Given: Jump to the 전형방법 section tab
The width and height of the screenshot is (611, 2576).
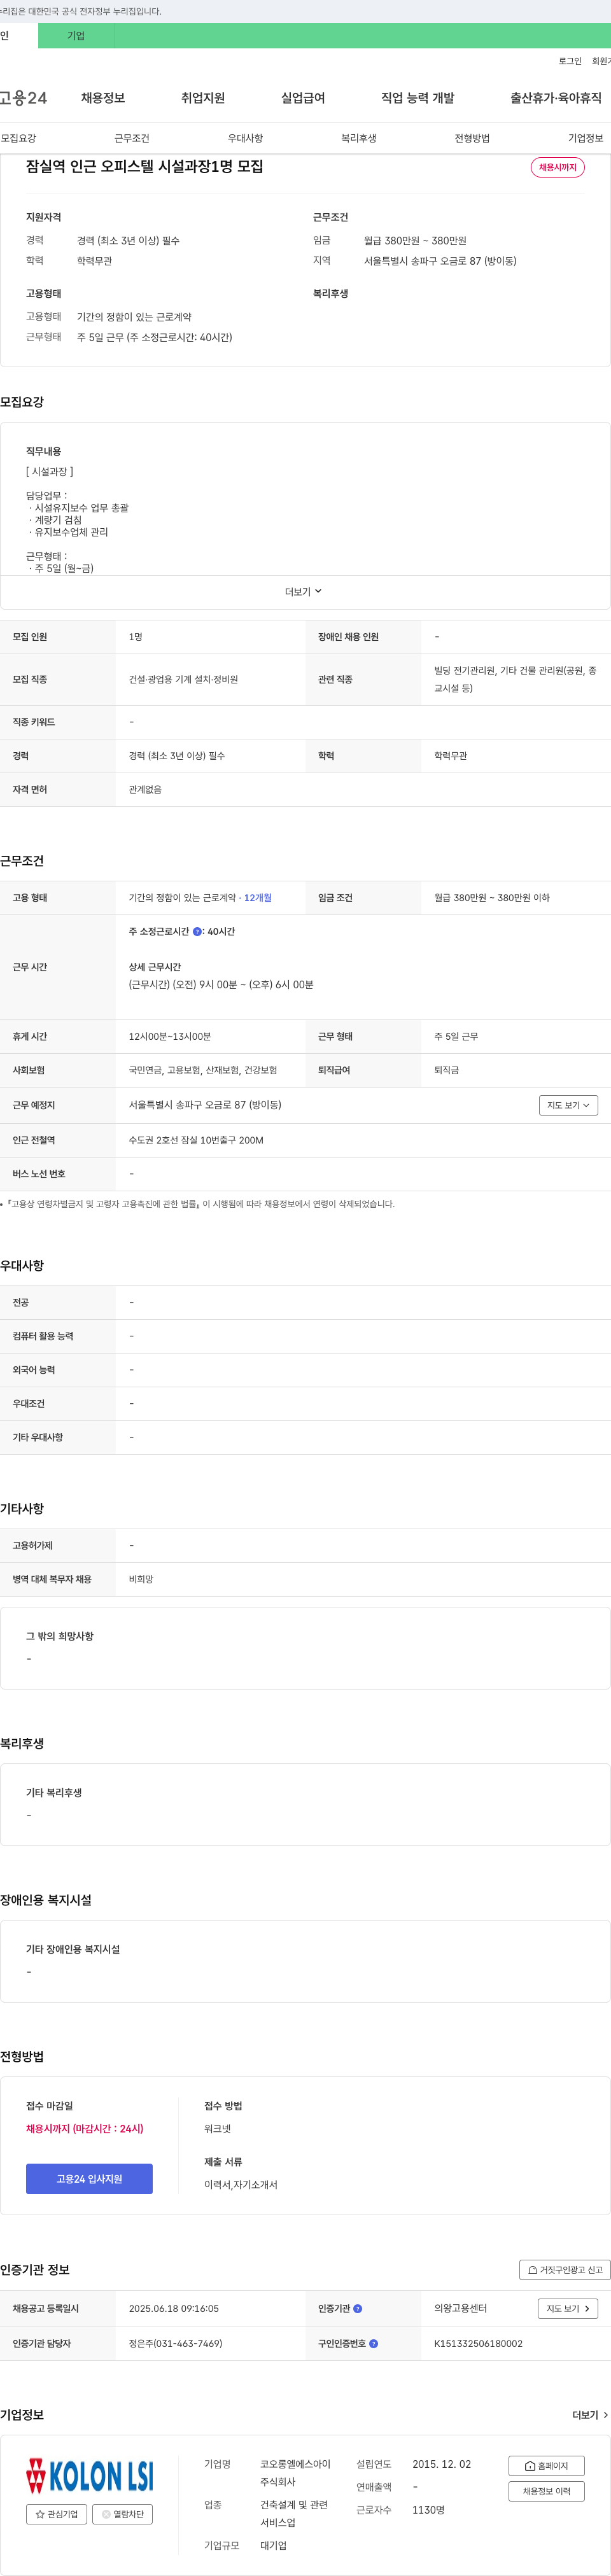Looking at the screenshot, I should [x=472, y=138].
